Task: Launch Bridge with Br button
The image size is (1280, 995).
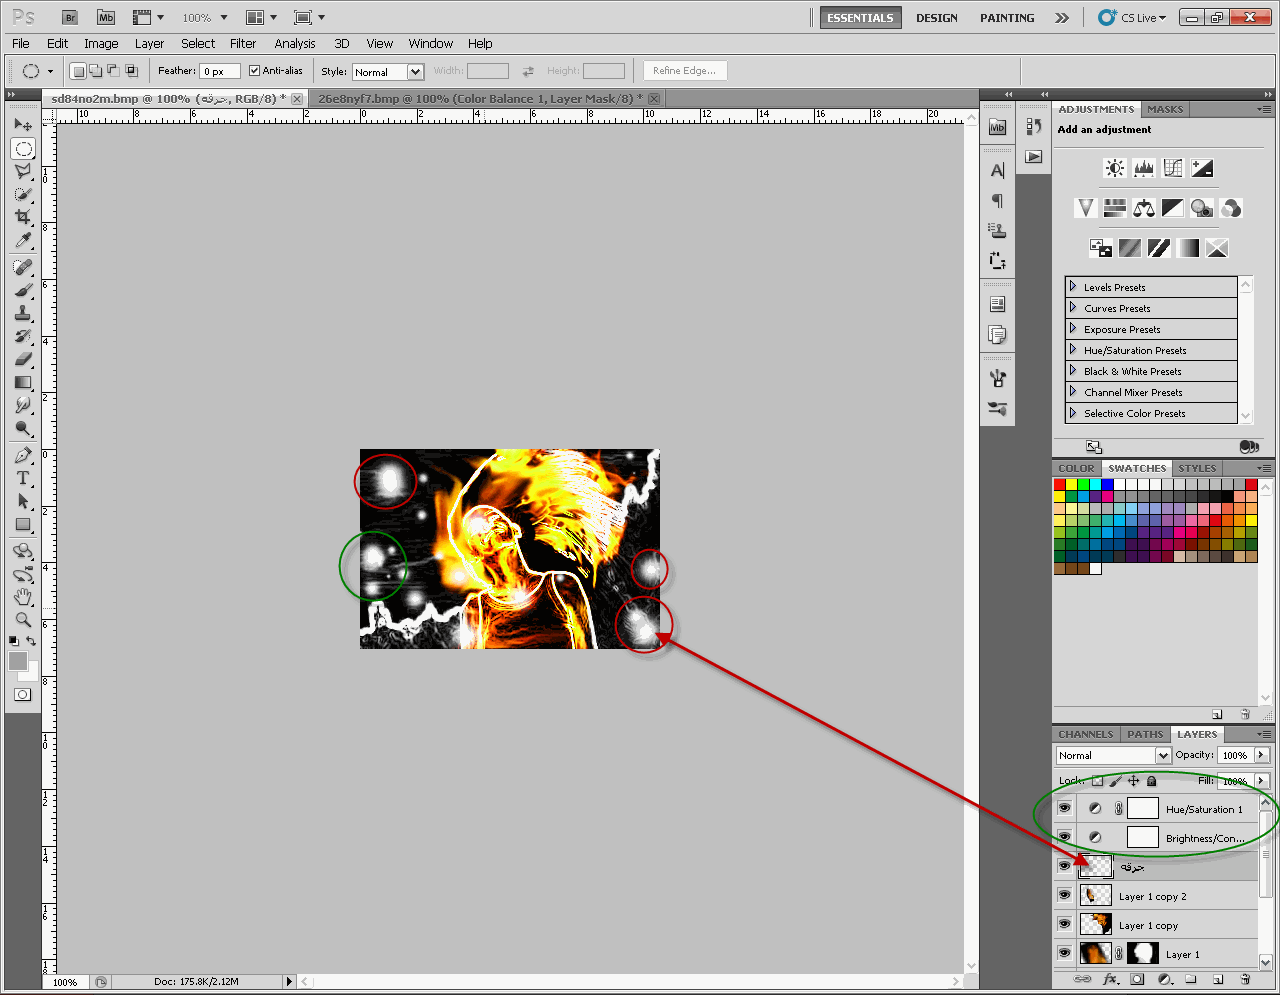Action: pos(70,18)
